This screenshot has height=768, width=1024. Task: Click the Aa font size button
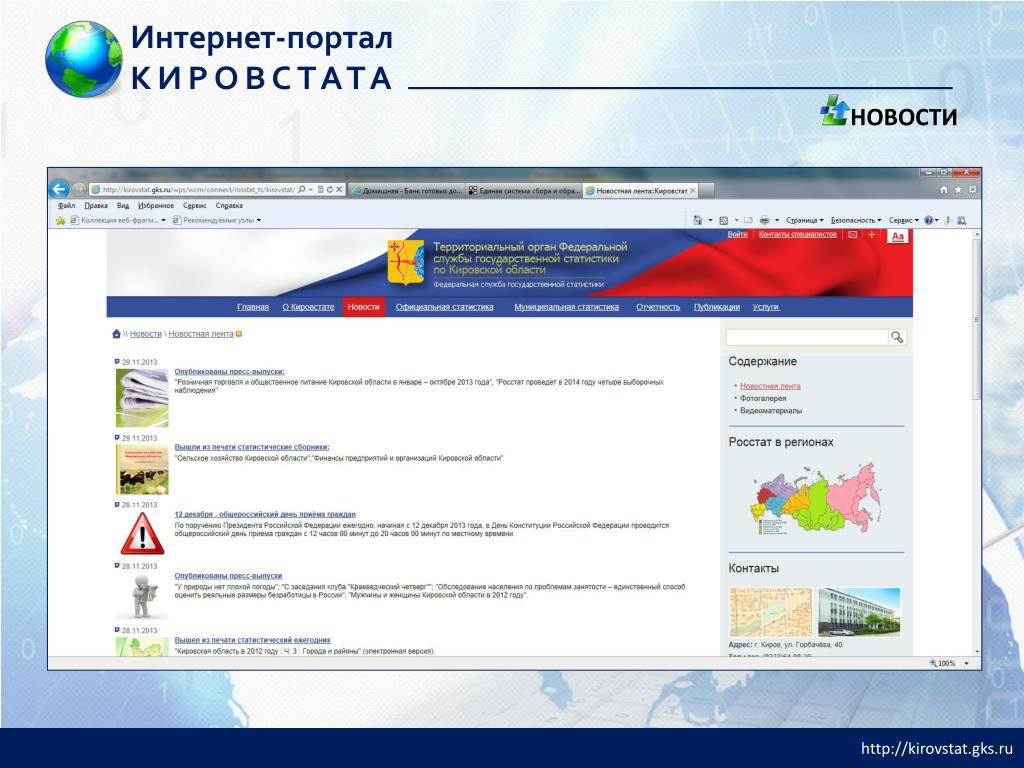click(898, 236)
